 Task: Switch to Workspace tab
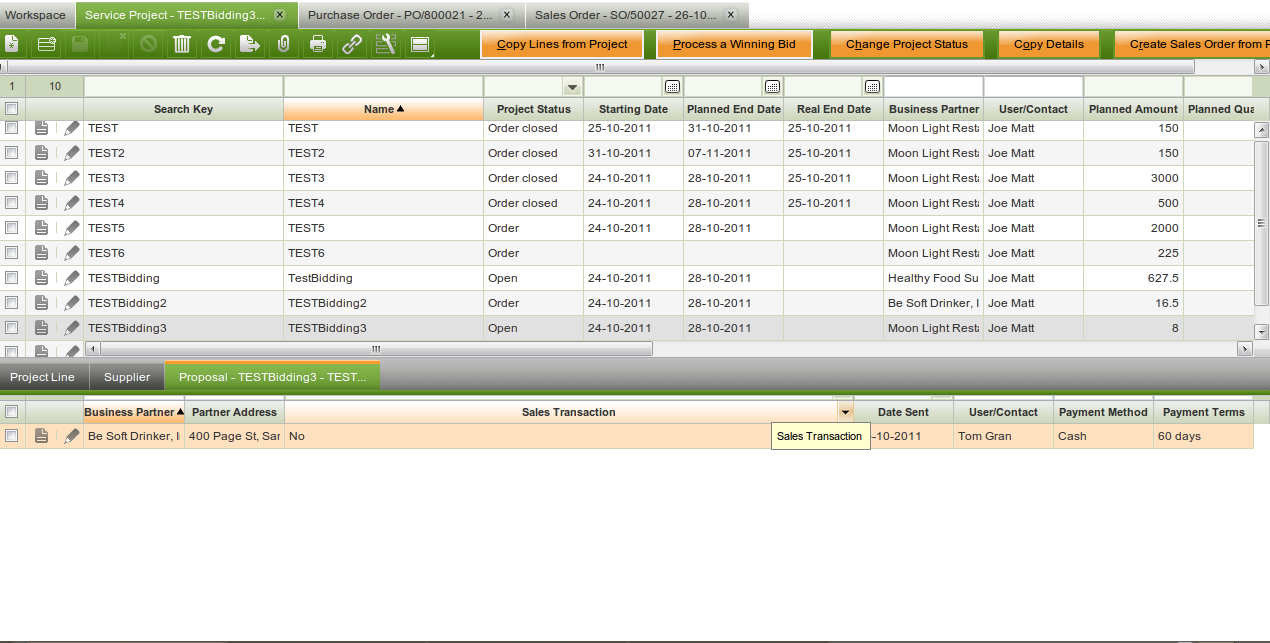coord(36,15)
